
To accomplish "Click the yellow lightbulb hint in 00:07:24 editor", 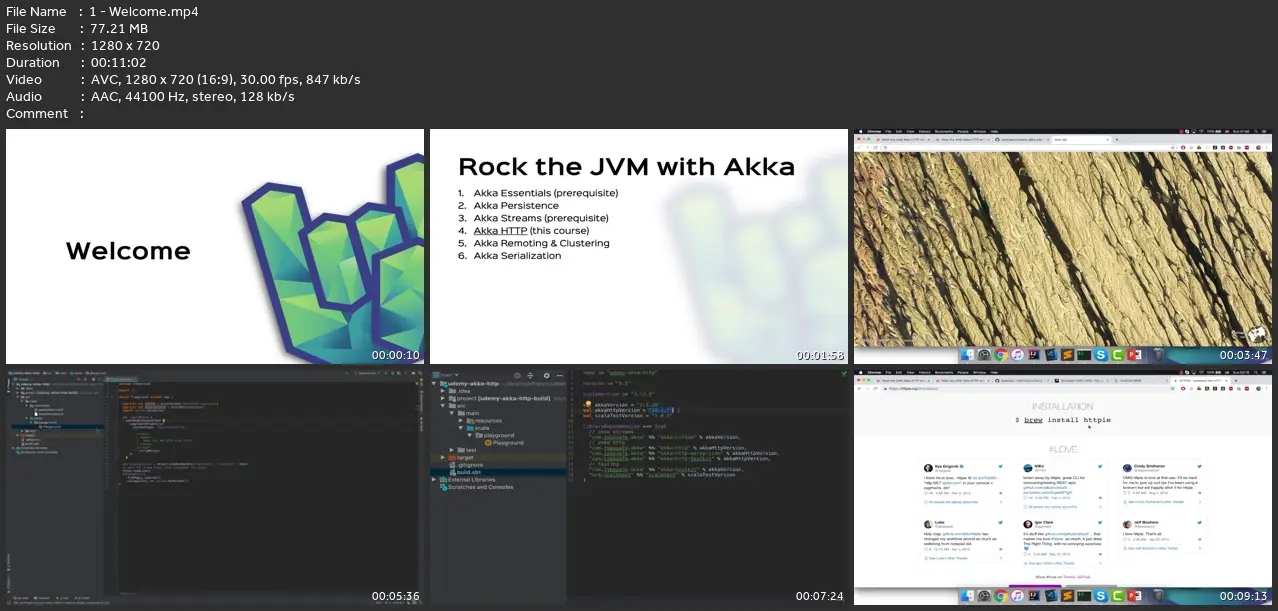I will pos(588,403).
